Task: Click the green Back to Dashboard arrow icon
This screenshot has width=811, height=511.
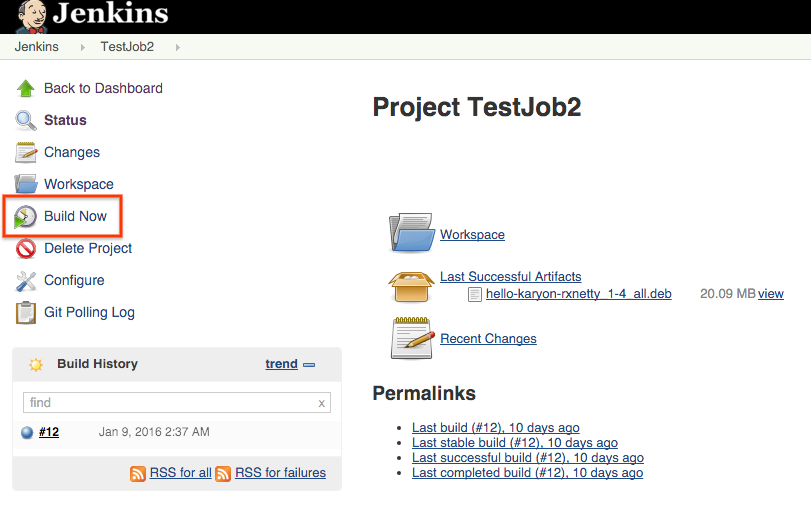Action: [25, 88]
